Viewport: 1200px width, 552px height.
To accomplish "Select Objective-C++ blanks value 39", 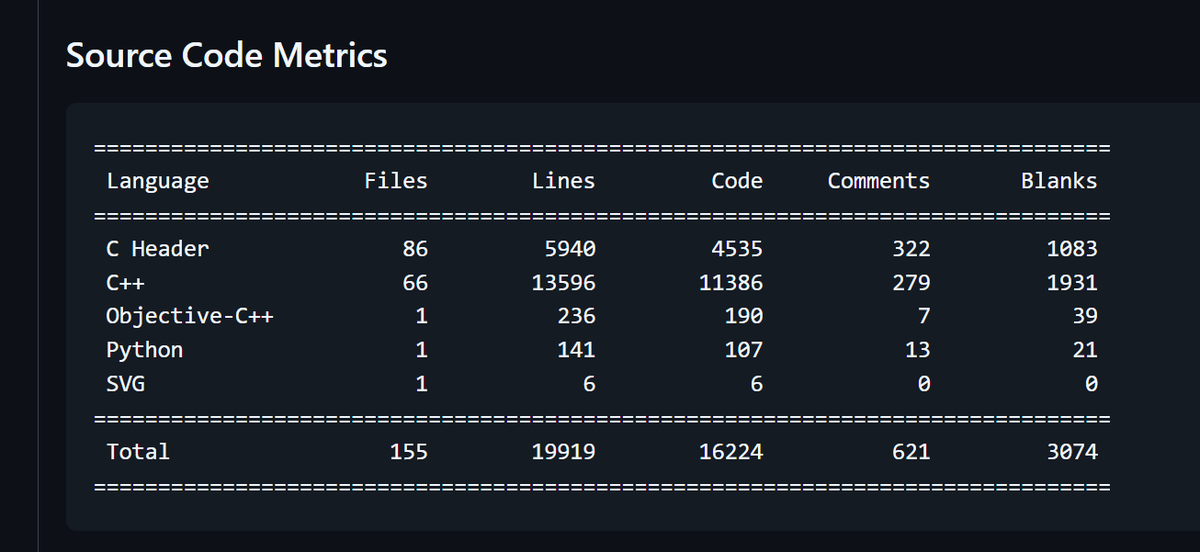I will [x=1085, y=317].
